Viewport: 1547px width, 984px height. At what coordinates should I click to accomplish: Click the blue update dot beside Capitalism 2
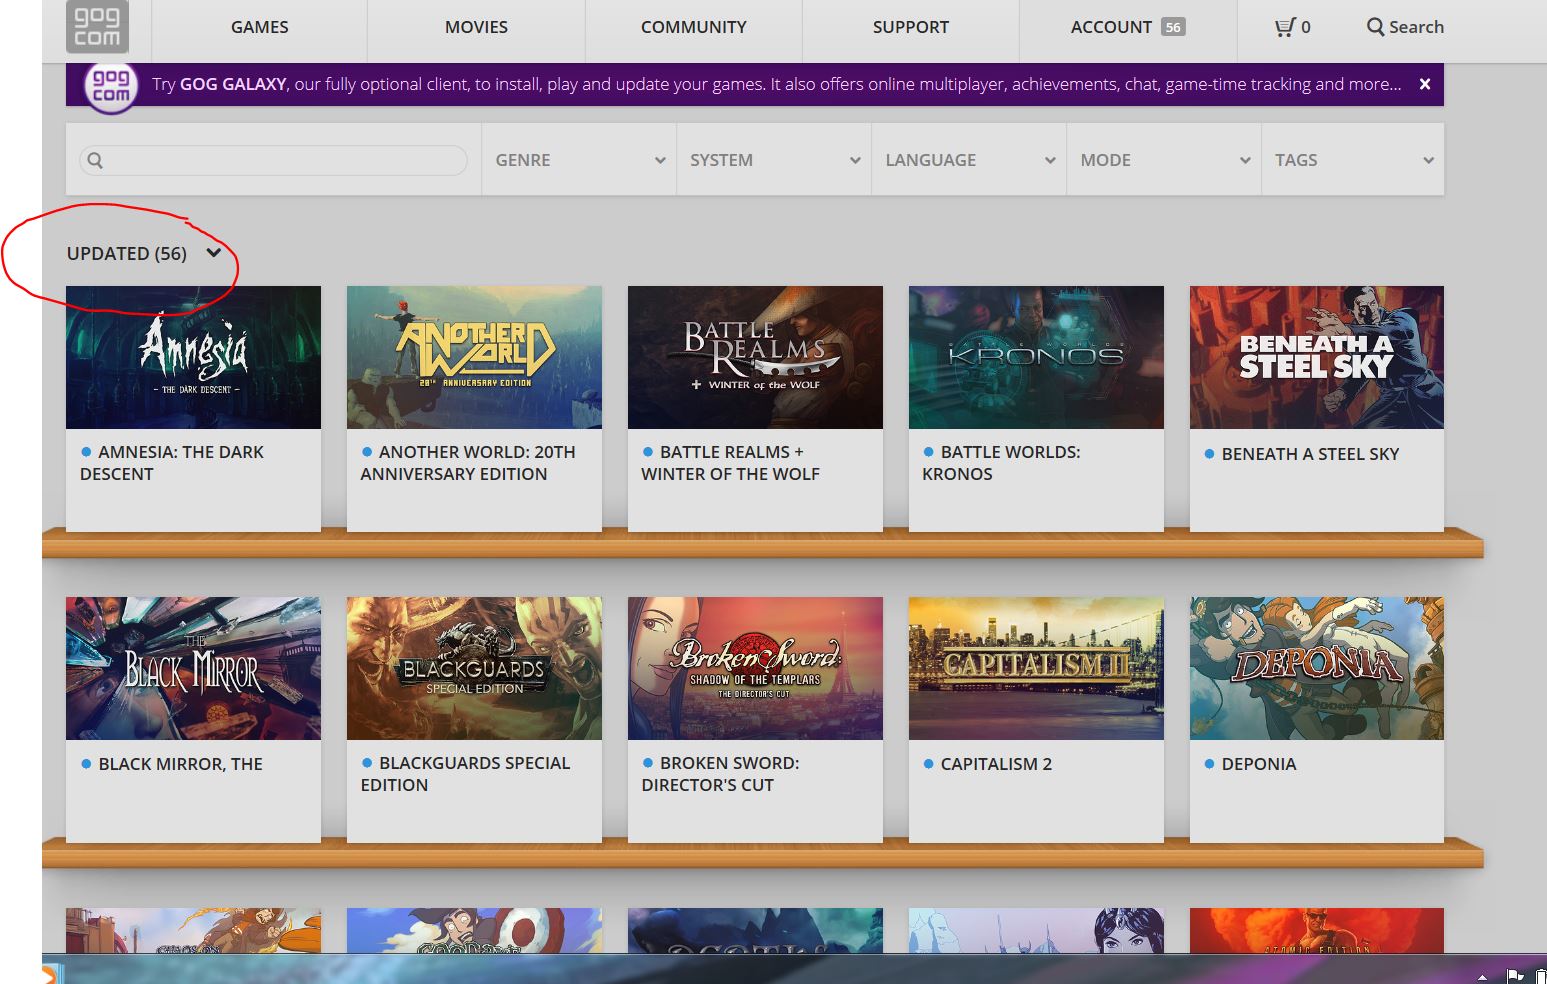tap(928, 764)
